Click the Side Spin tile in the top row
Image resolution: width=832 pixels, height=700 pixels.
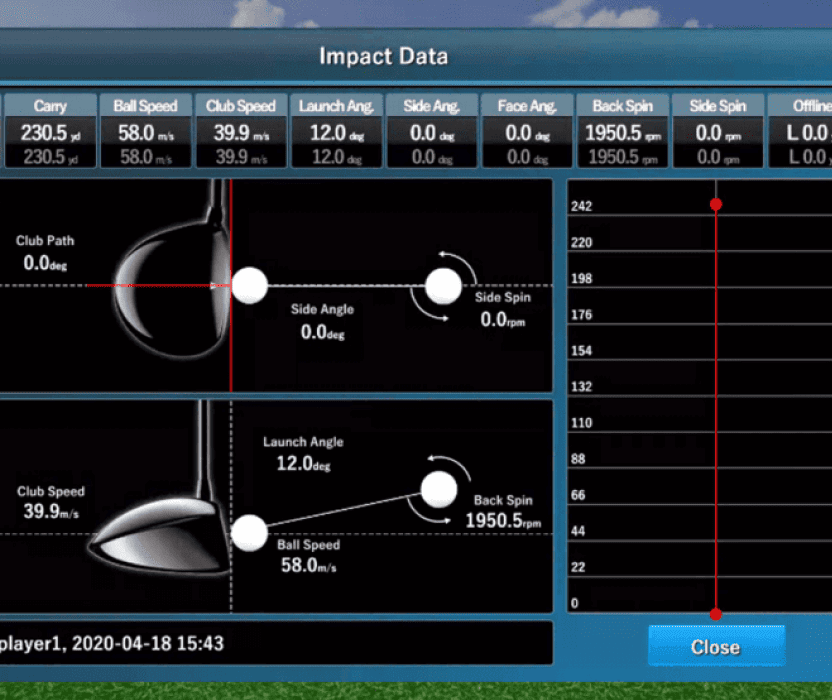pyautogui.click(x=717, y=131)
